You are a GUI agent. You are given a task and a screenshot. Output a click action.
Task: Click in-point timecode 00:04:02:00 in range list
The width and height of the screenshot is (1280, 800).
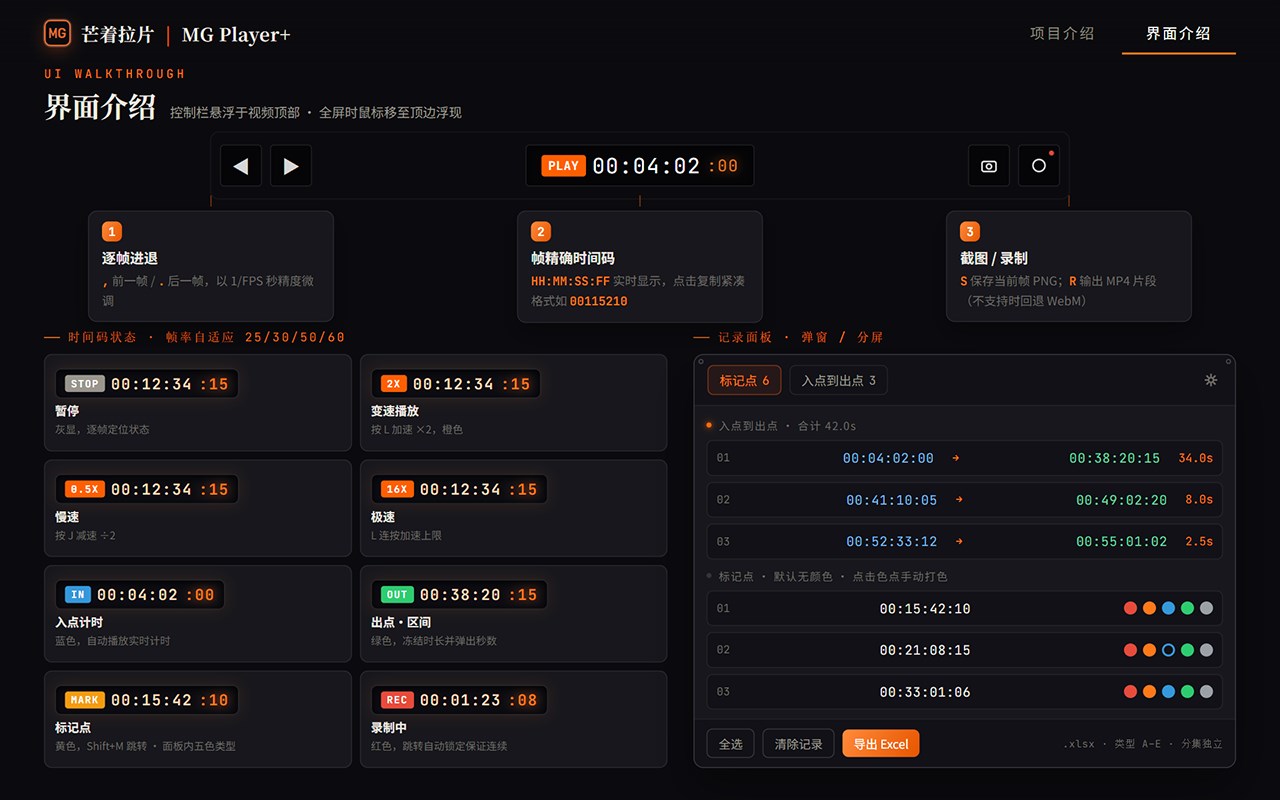point(888,458)
